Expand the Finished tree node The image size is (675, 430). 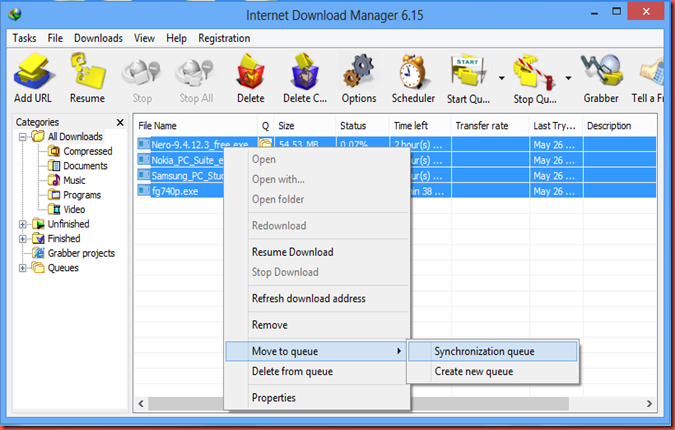(x=23, y=239)
